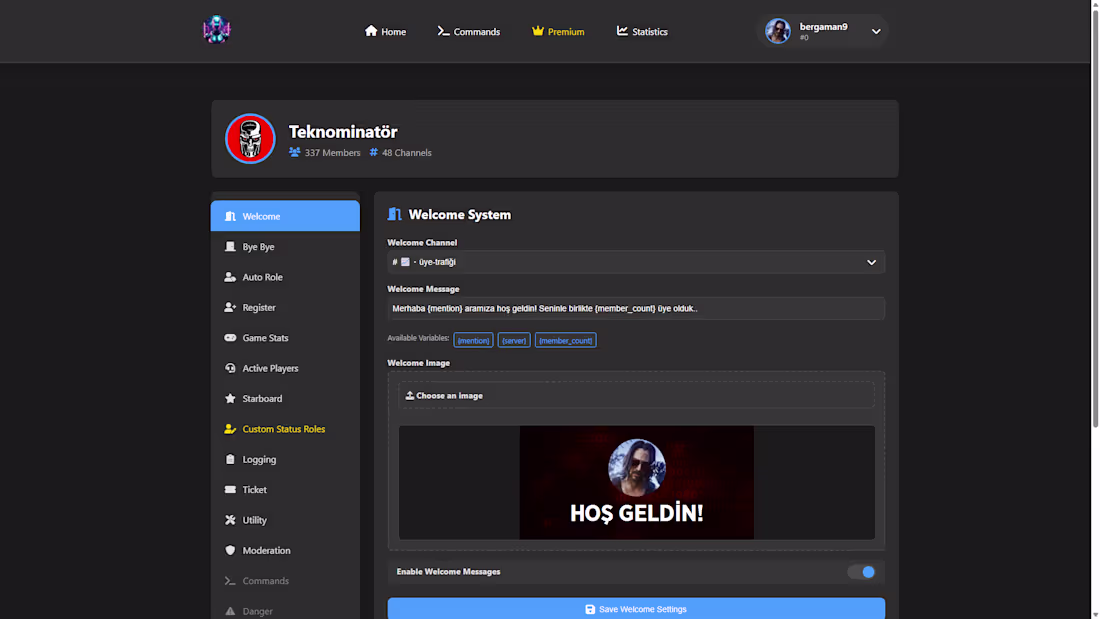This screenshot has width=1100, height=619.
Task: Click the HOŞ GELDİN welcome image preview
Action: point(637,483)
